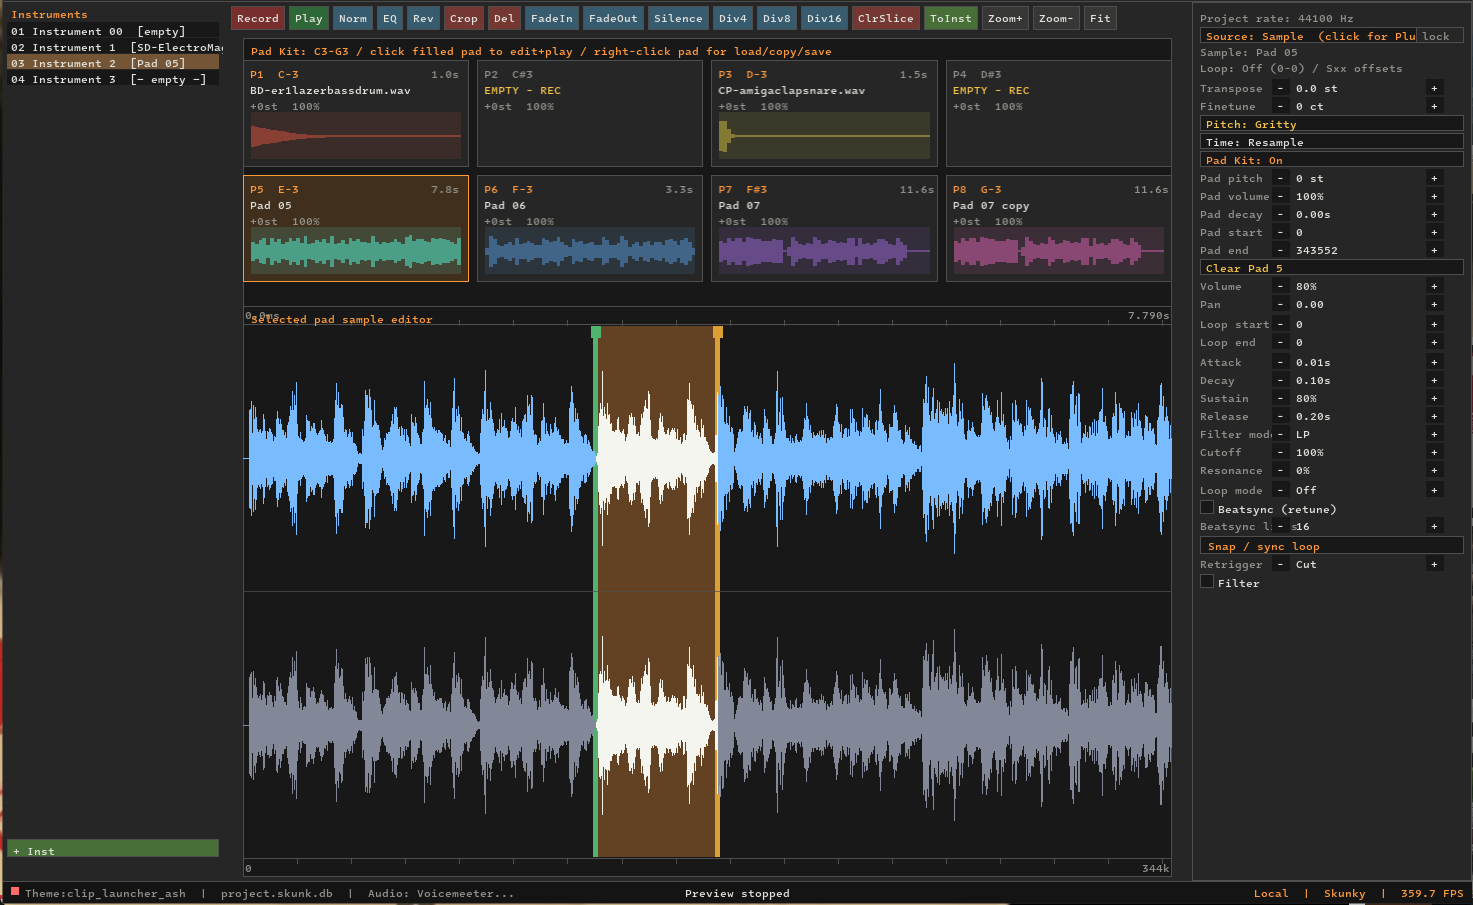This screenshot has height=905, width=1473.
Task: Apply FadeOut to the selection
Action: [x=613, y=18]
